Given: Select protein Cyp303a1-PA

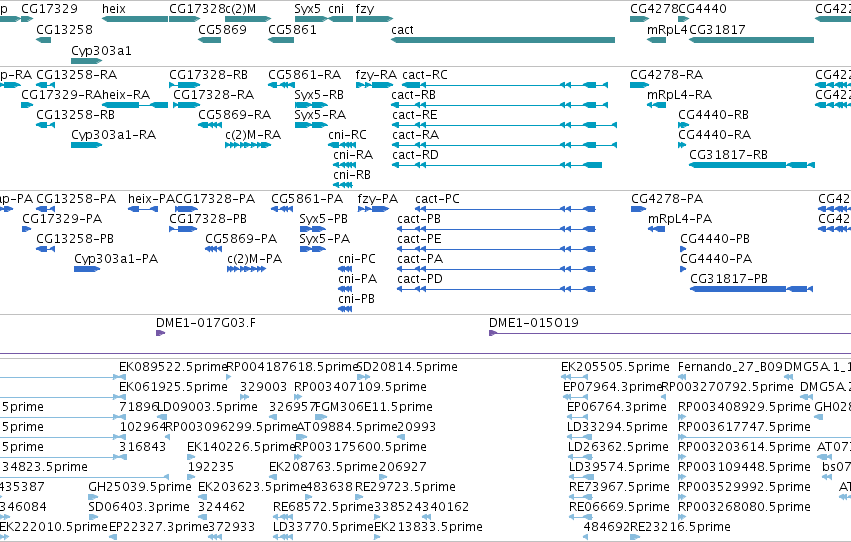Looking at the screenshot, I should pos(116,259).
